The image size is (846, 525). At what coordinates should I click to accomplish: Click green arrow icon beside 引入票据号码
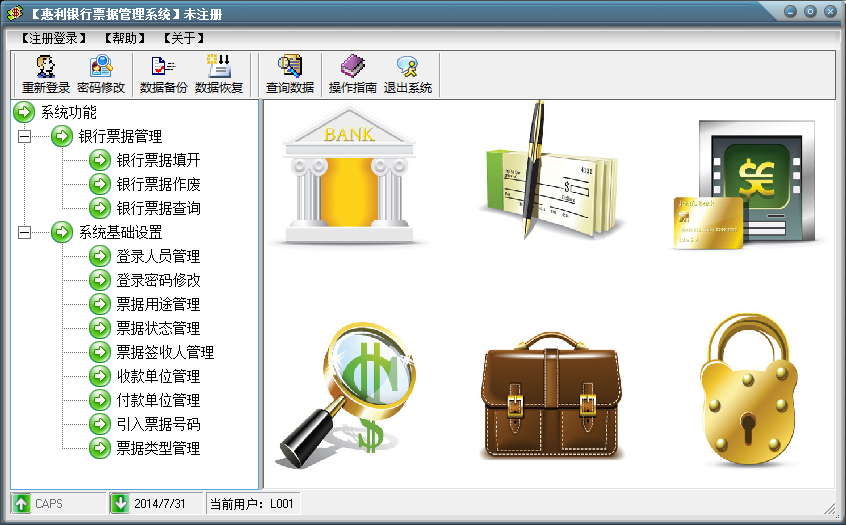100,424
